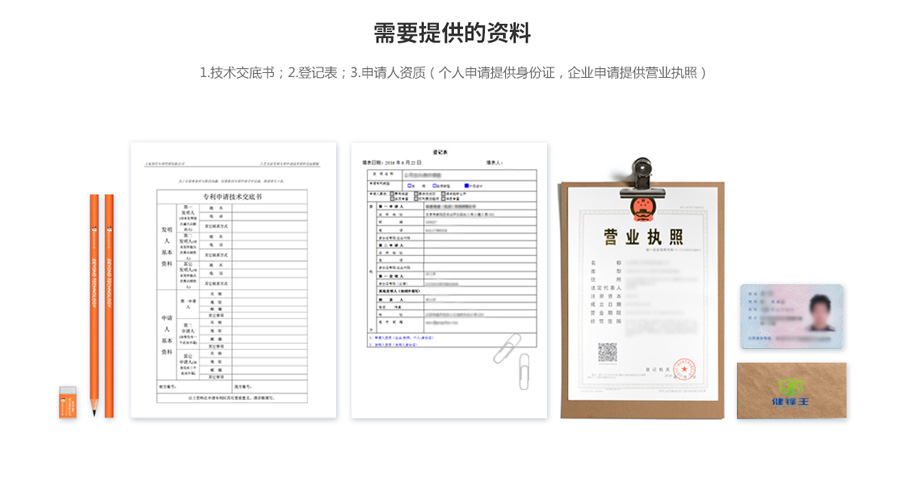The height and width of the screenshot is (479, 905).
Task: Open the blurred ID card image
Action: (791, 316)
